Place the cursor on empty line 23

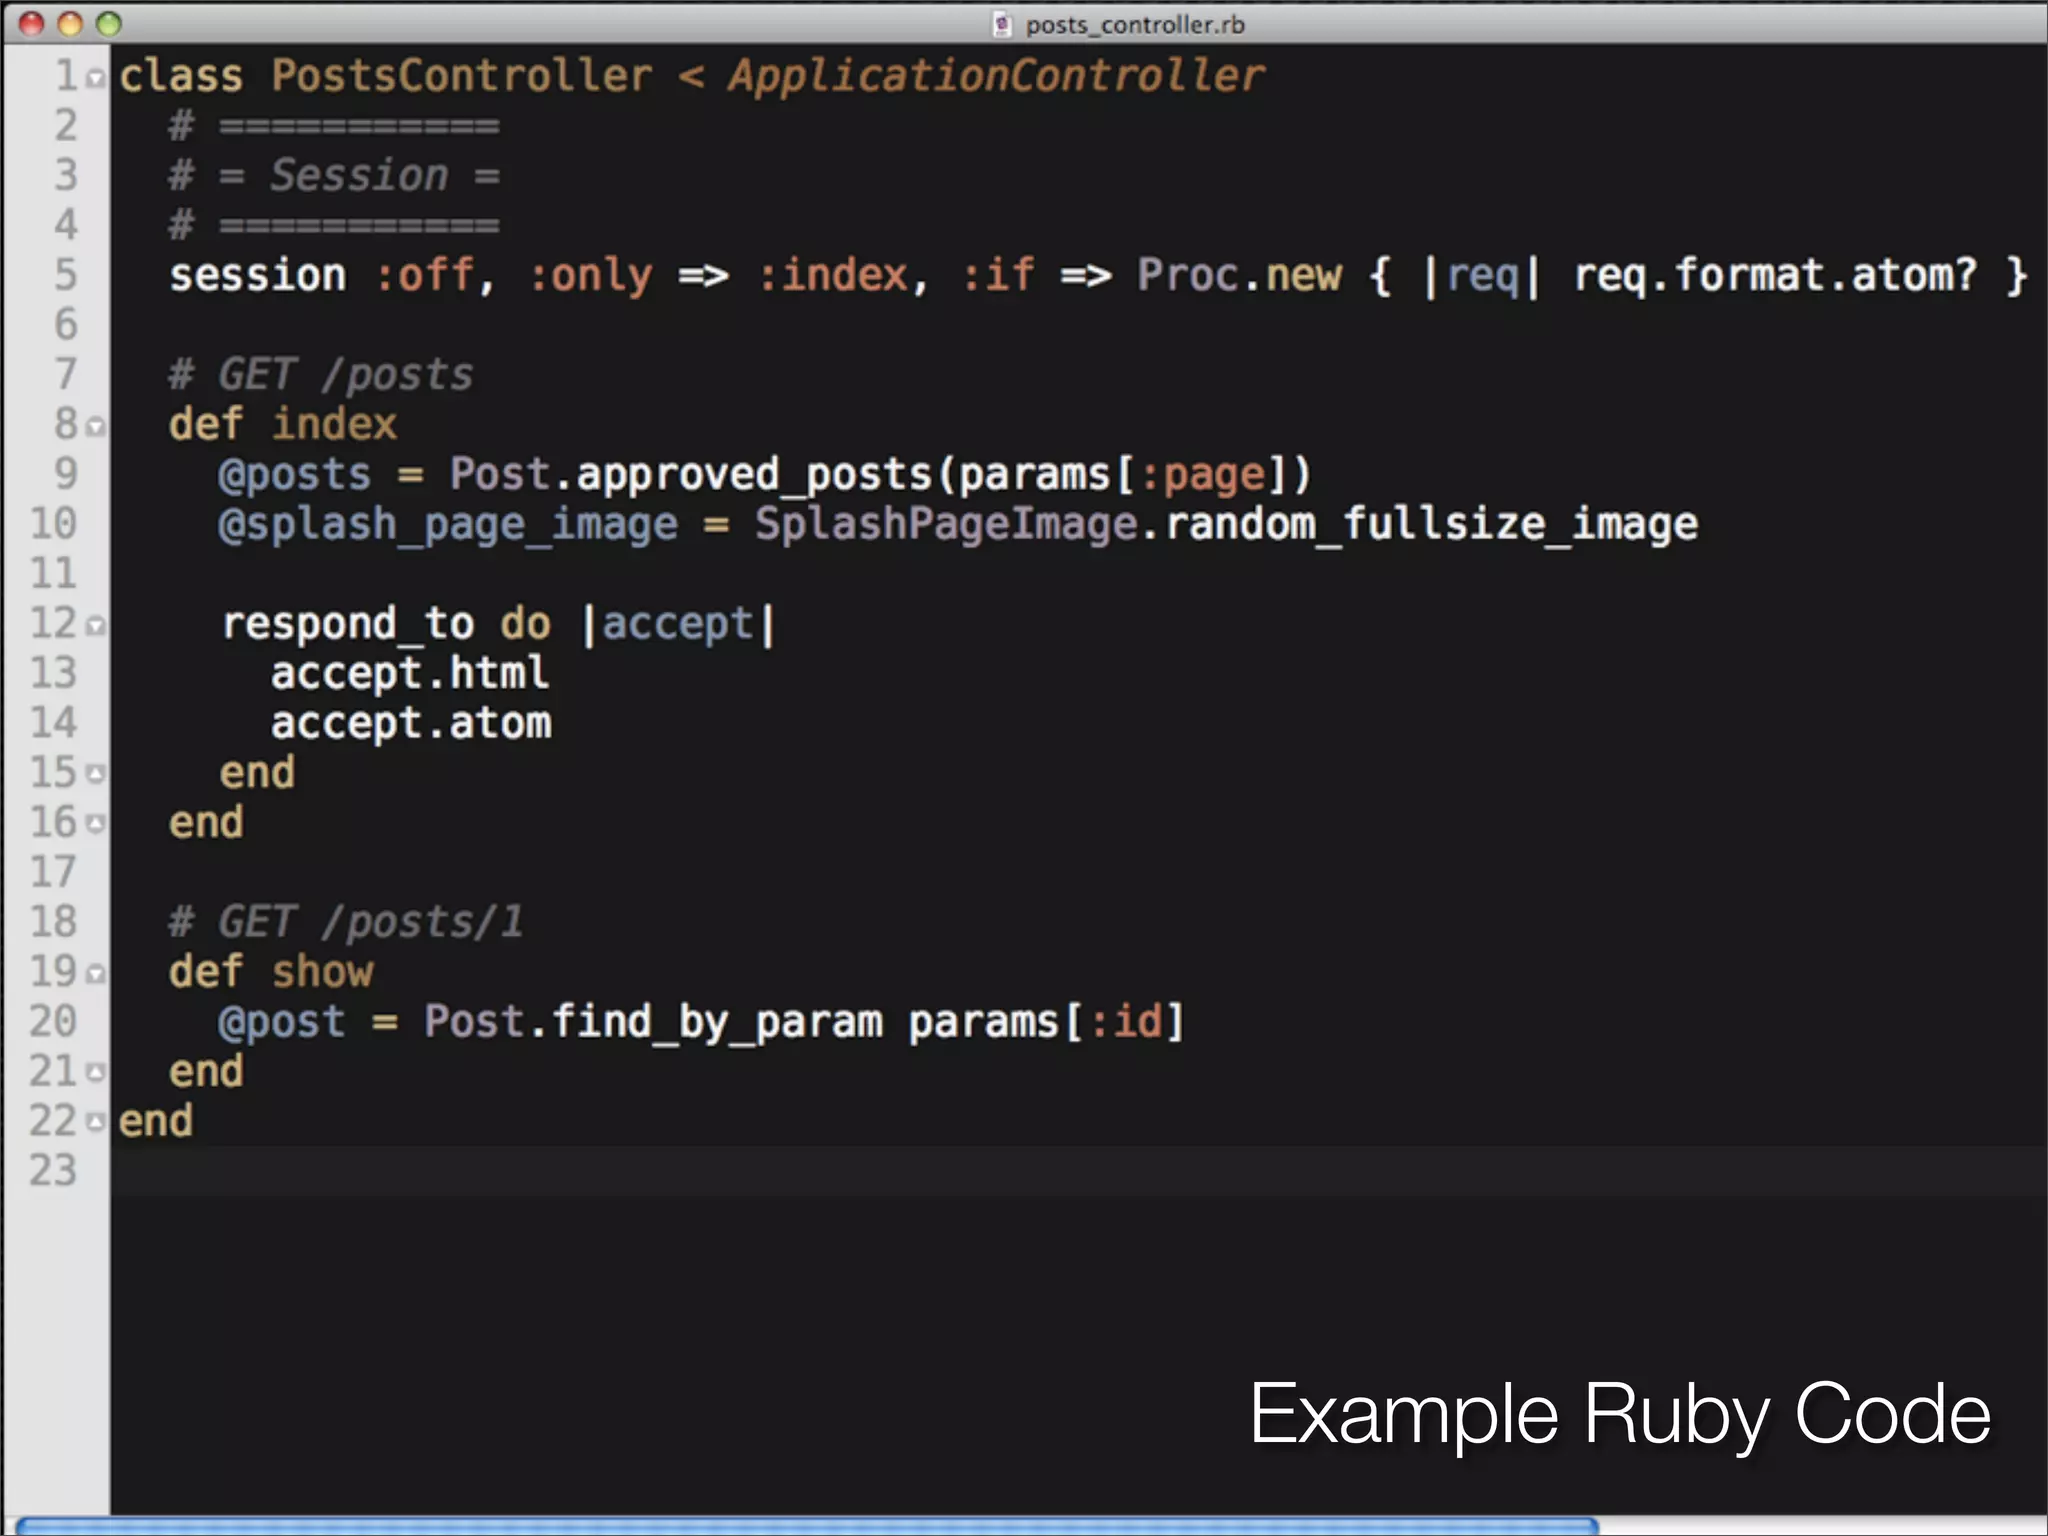click(x=1078, y=1171)
